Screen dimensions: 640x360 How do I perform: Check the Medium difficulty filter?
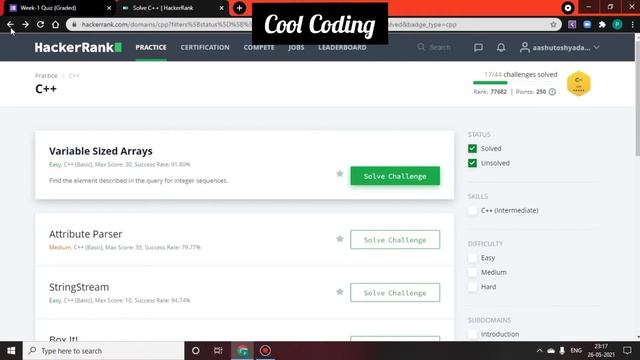click(x=472, y=272)
